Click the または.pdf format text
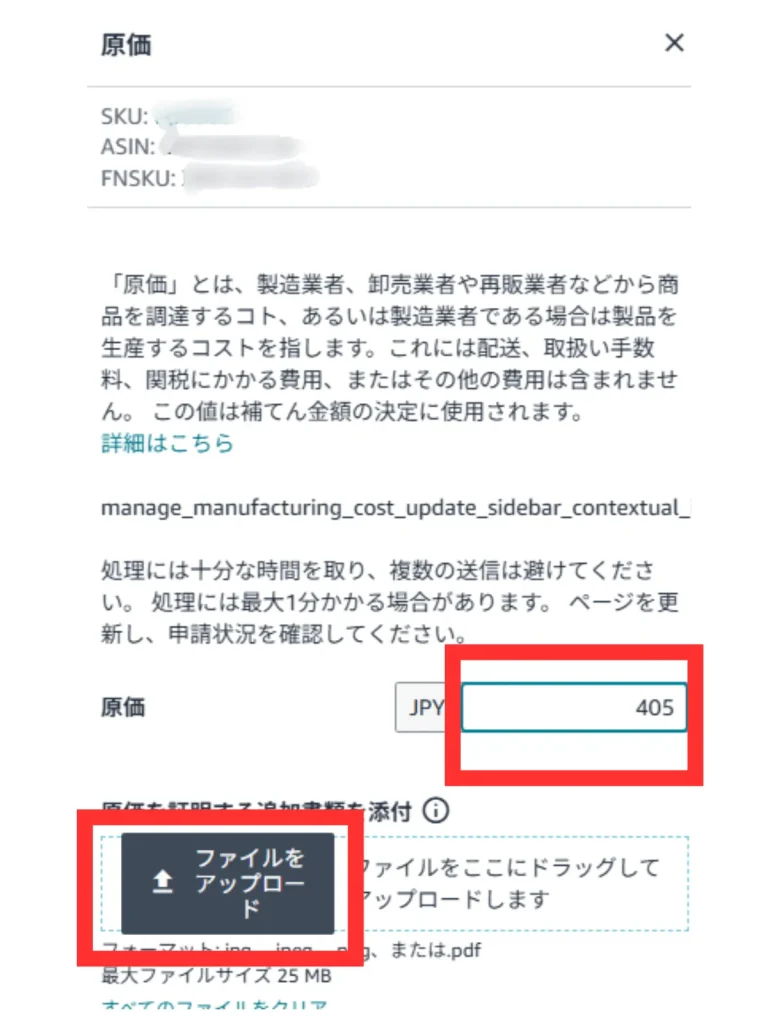 point(436,950)
